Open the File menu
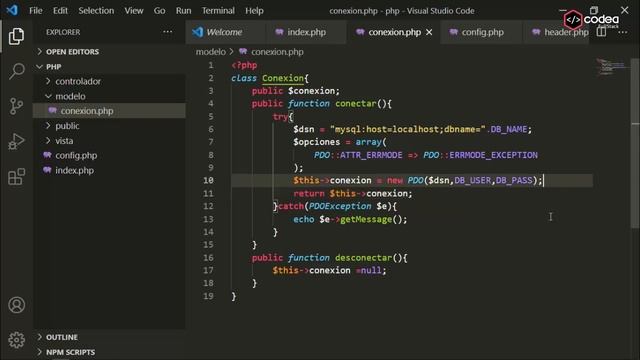640x360 pixels. 36,10
